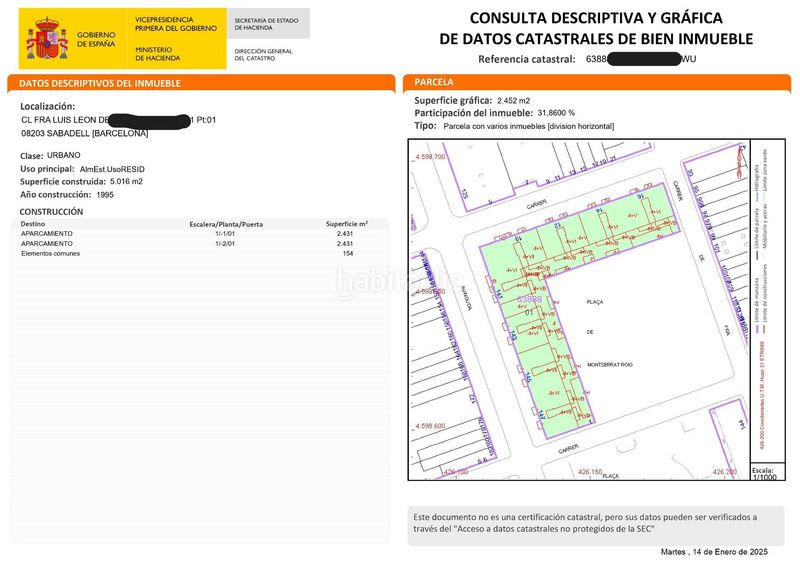The width and height of the screenshot is (800, 565).
Task: Select 'DIRECCIÓN GENERAL DEL CATASTRO' text
Action: pyautogui.click(x=263, y=55)
